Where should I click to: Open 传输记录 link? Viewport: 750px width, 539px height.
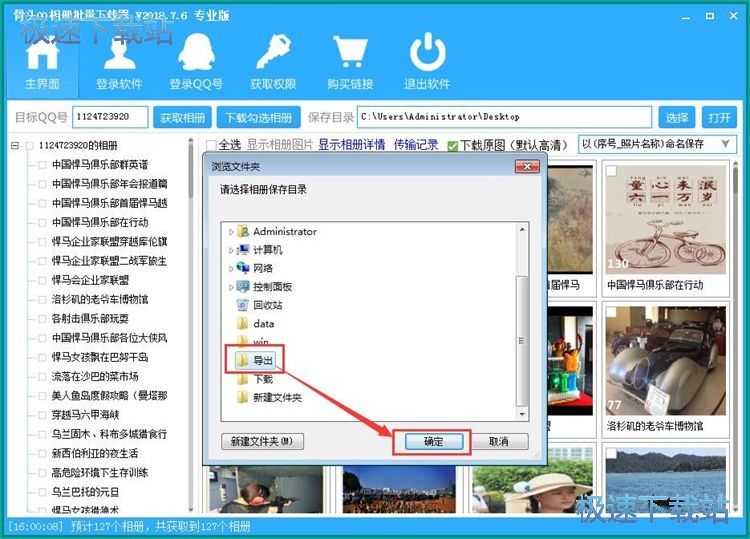coord(416,144)
